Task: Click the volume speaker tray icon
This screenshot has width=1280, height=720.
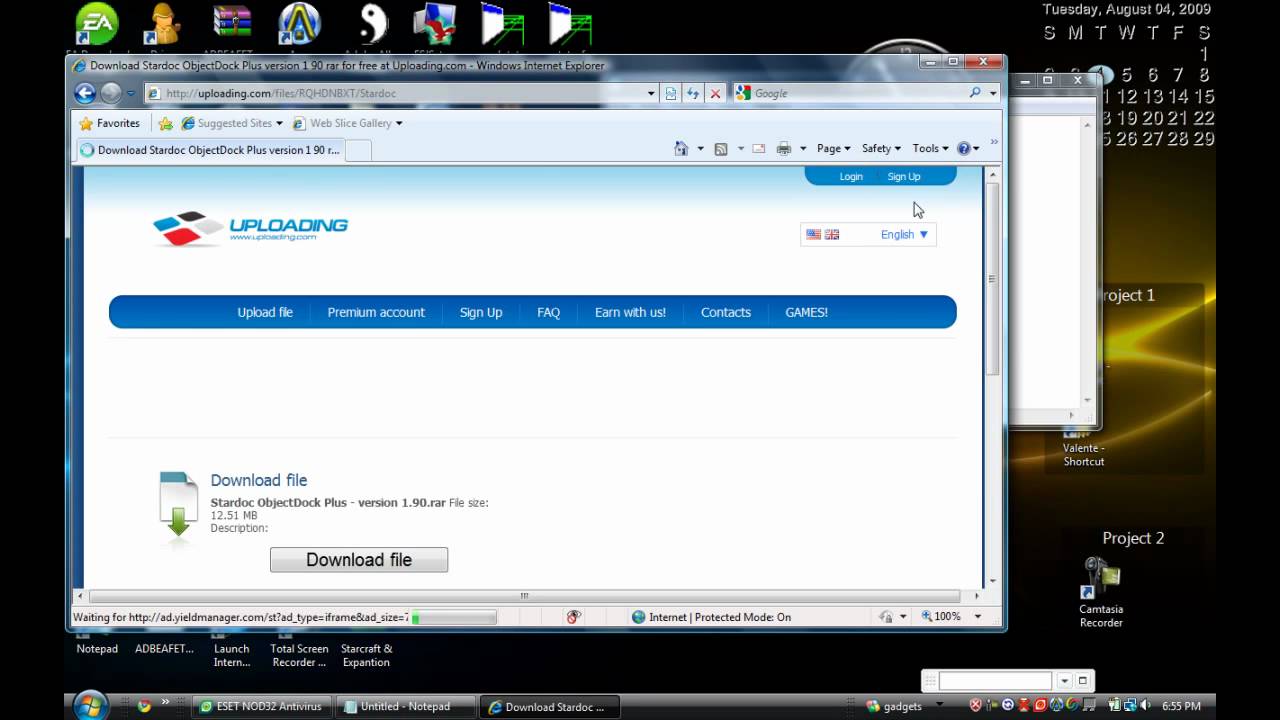Action: [x=1146, y=706]
